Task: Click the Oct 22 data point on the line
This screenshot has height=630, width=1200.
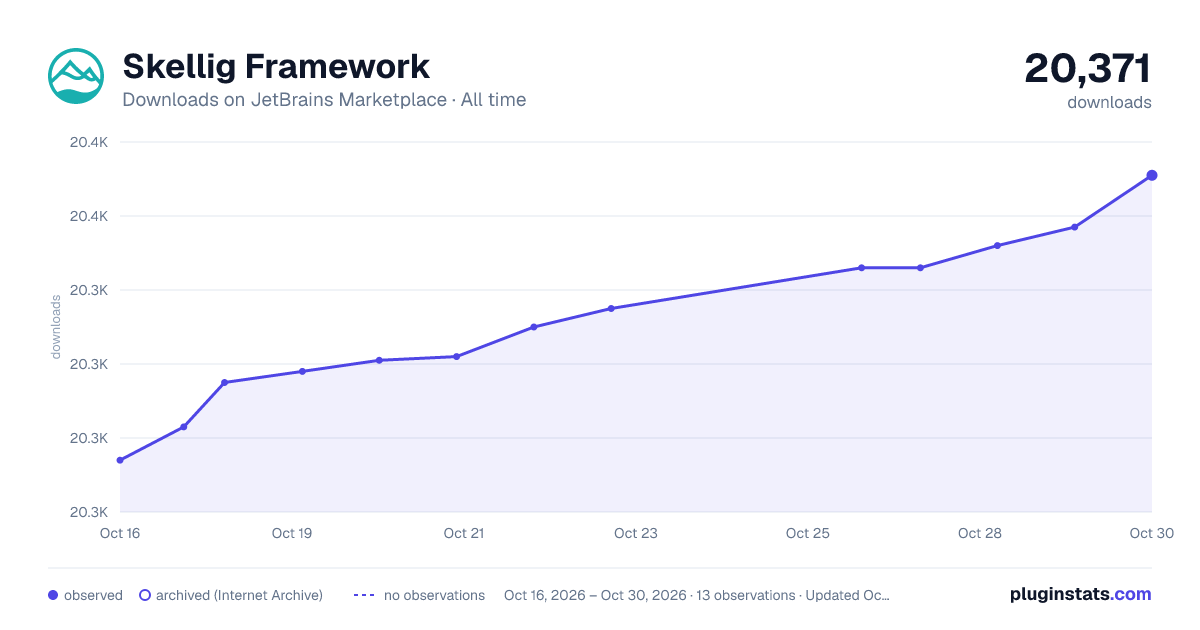Action: 534,327
